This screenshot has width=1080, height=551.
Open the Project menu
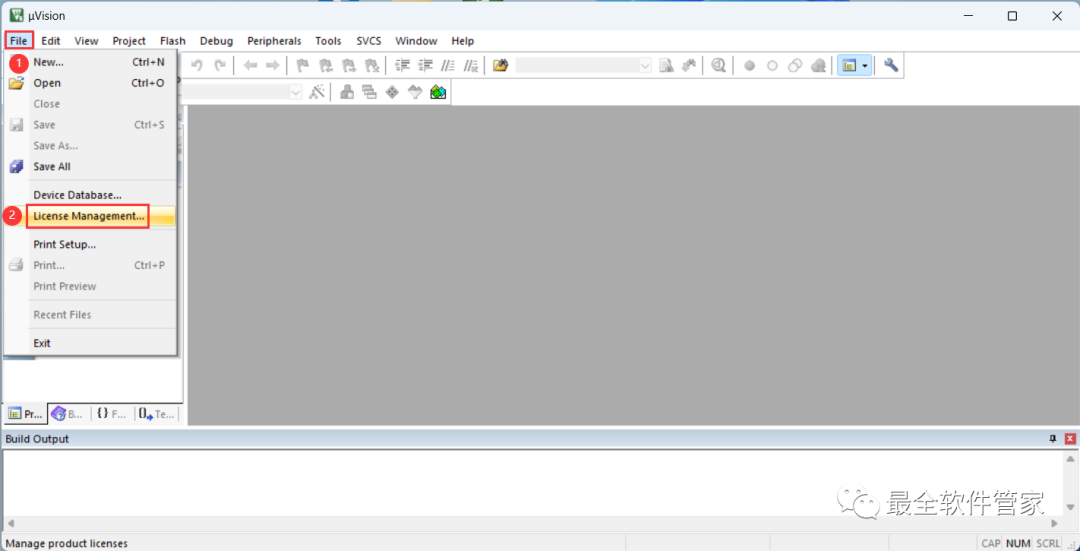[129, 41]
